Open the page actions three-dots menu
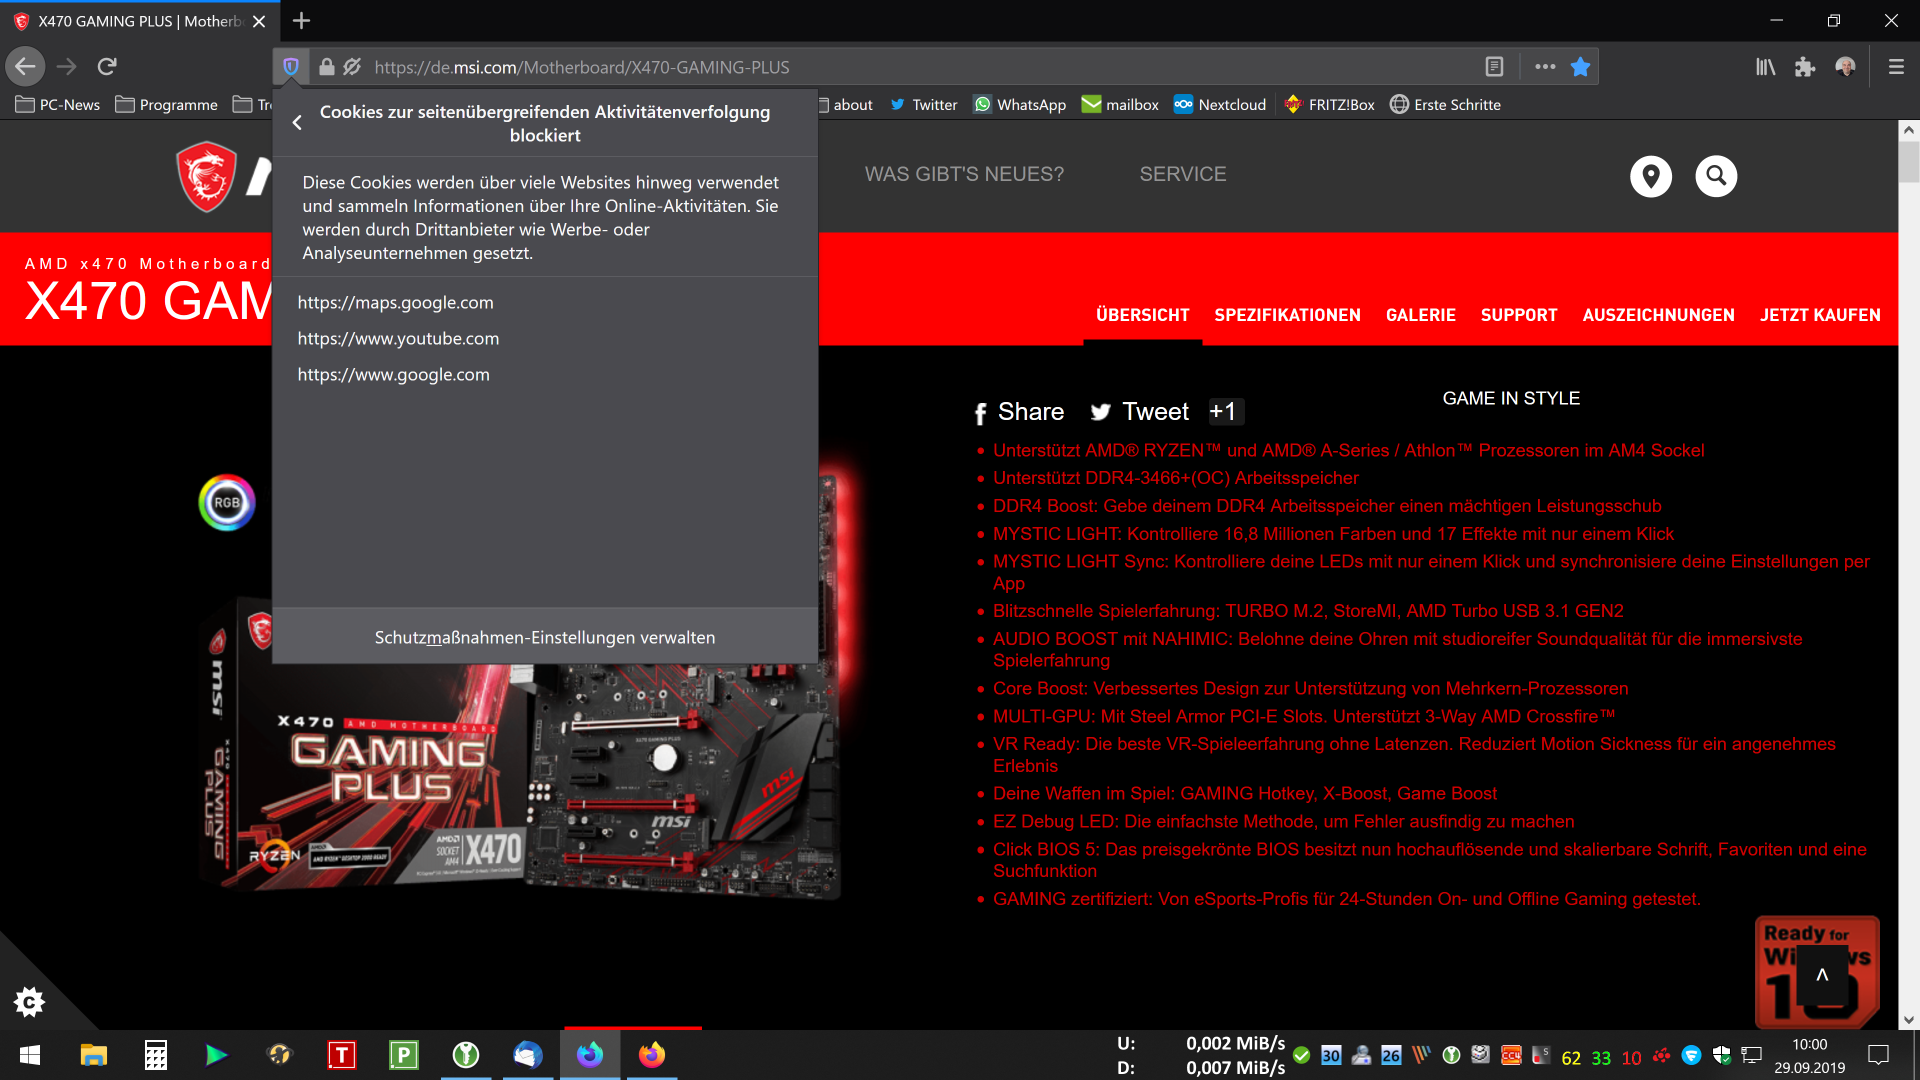Screen dimensions: 1920x1080 click(x=1545, y=67)
